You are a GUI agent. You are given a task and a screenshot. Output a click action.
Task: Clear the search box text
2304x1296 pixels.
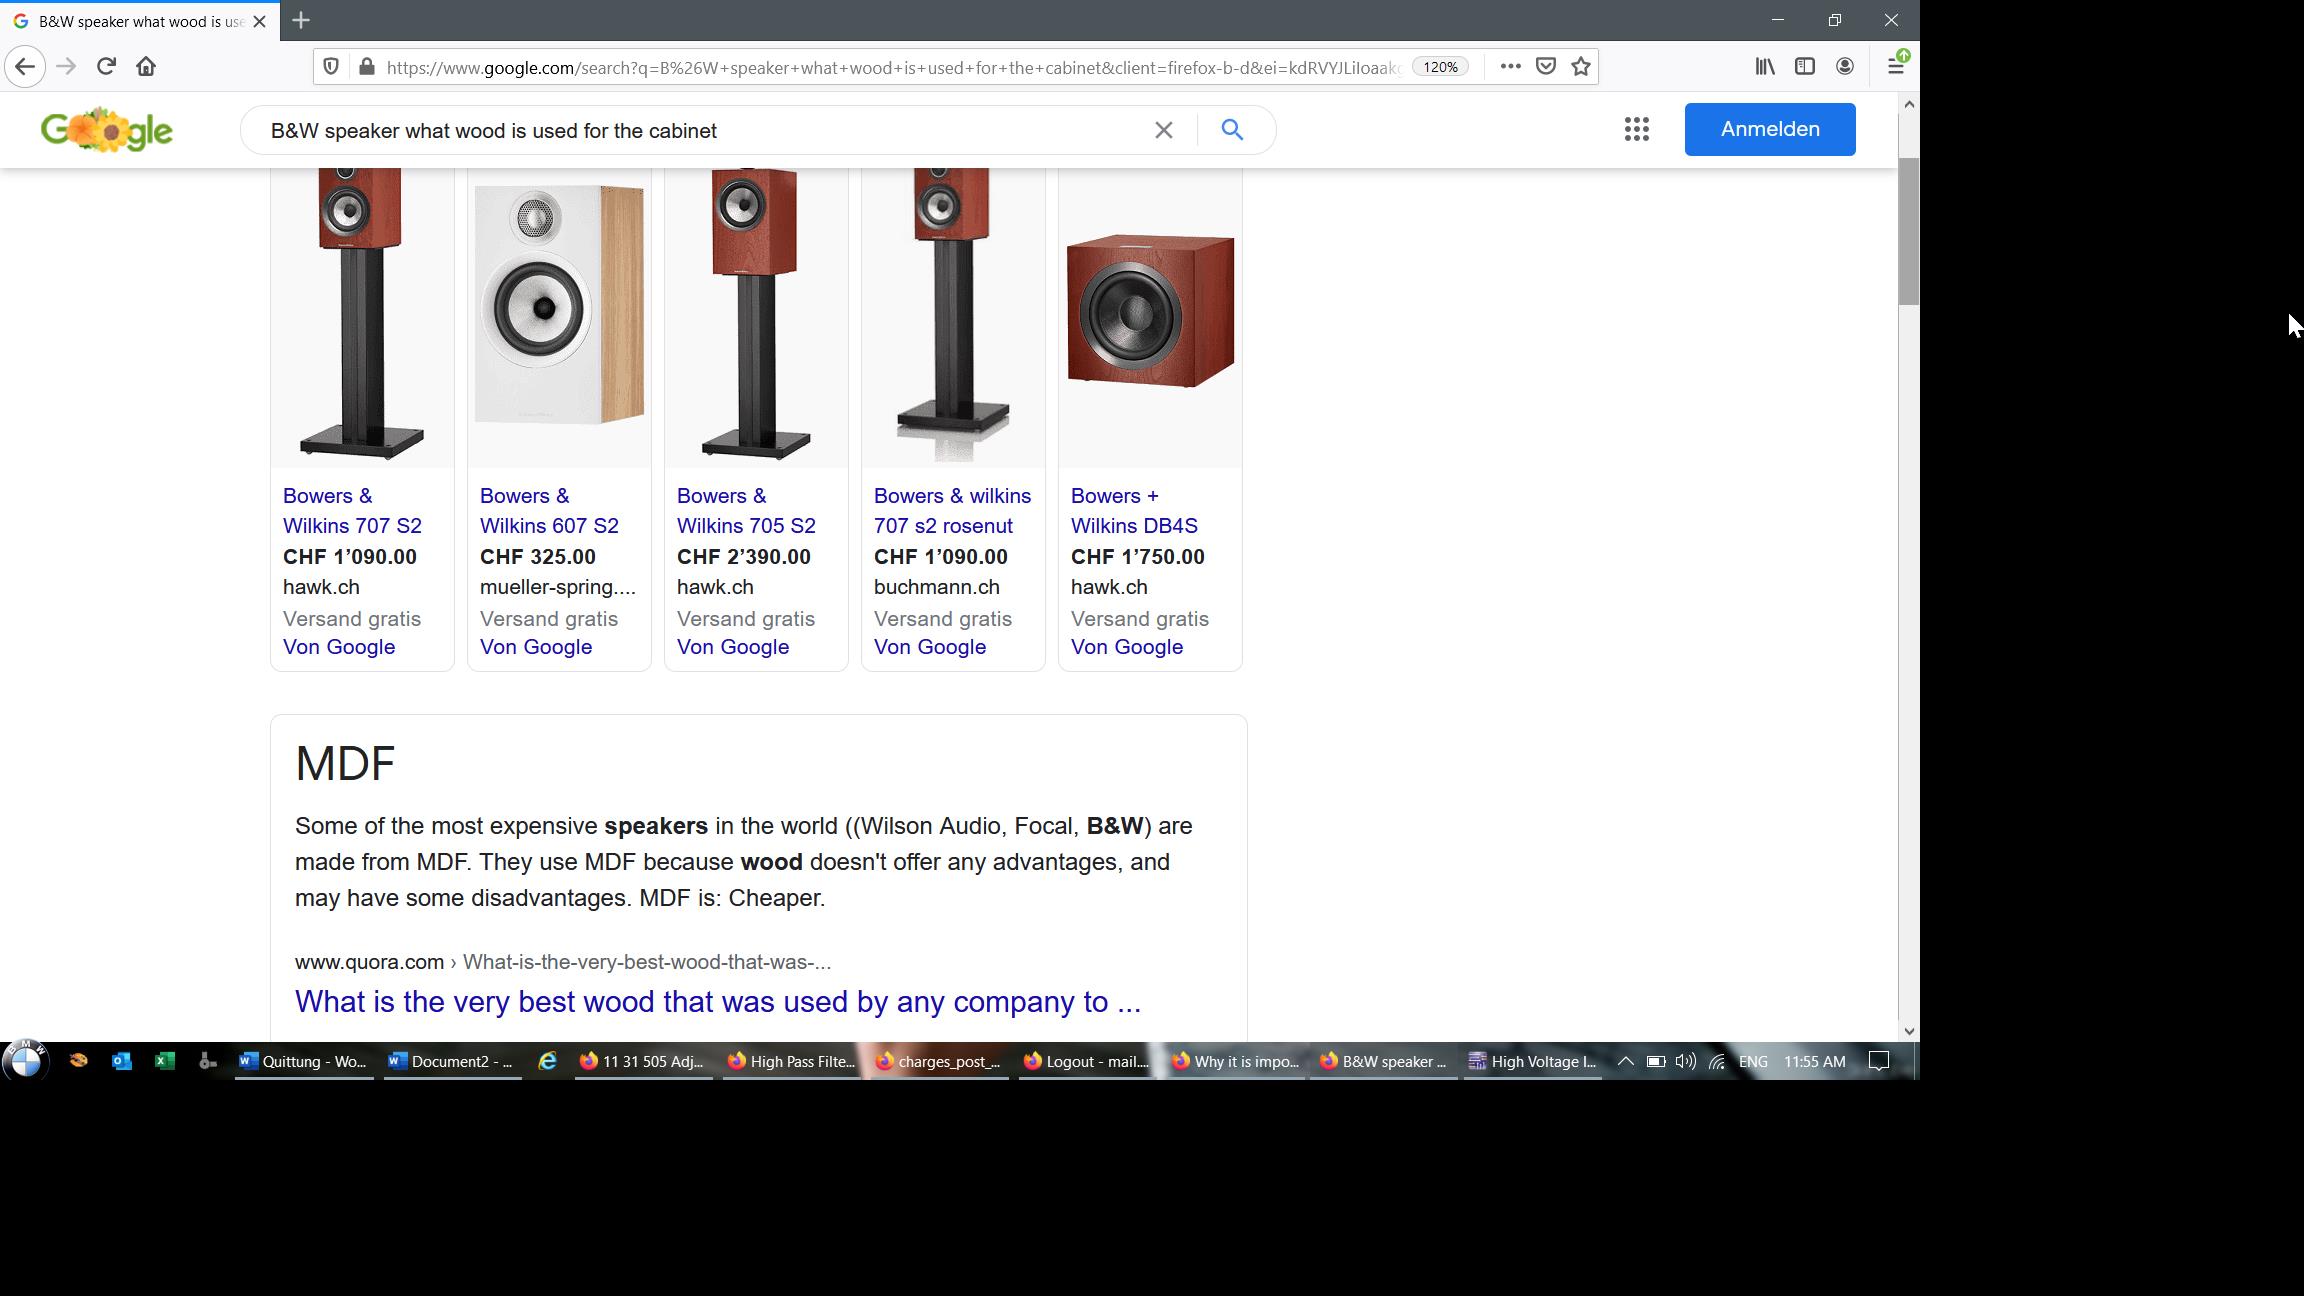point(1163,130)
